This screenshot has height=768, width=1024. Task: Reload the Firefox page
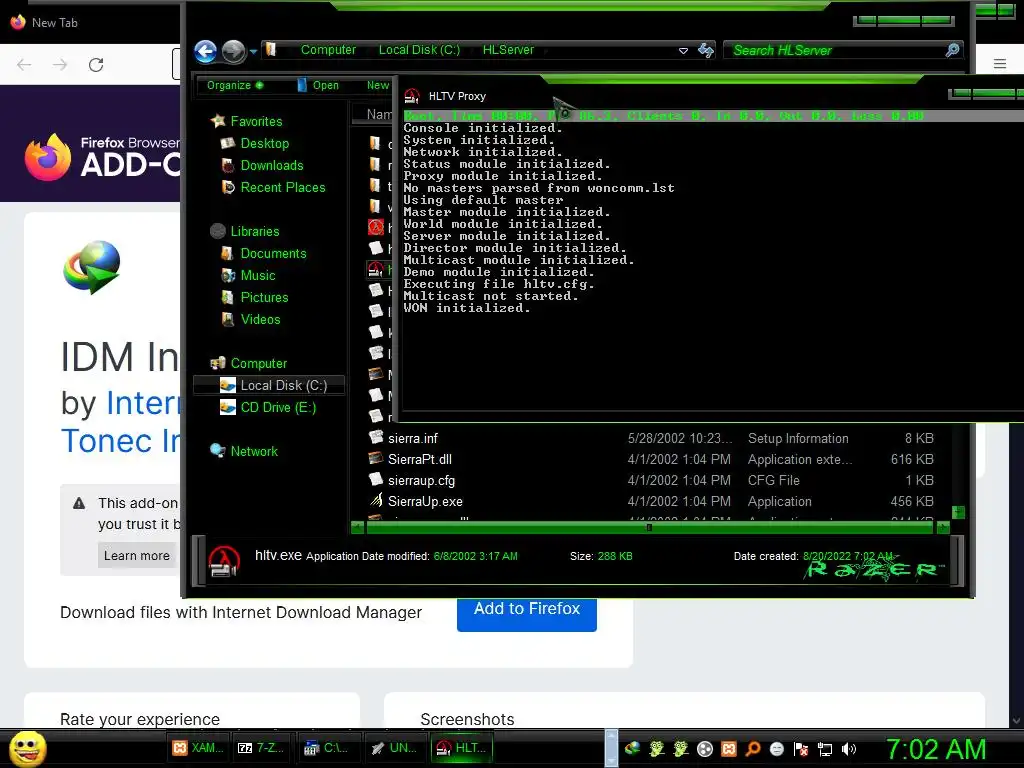point(96,65)
